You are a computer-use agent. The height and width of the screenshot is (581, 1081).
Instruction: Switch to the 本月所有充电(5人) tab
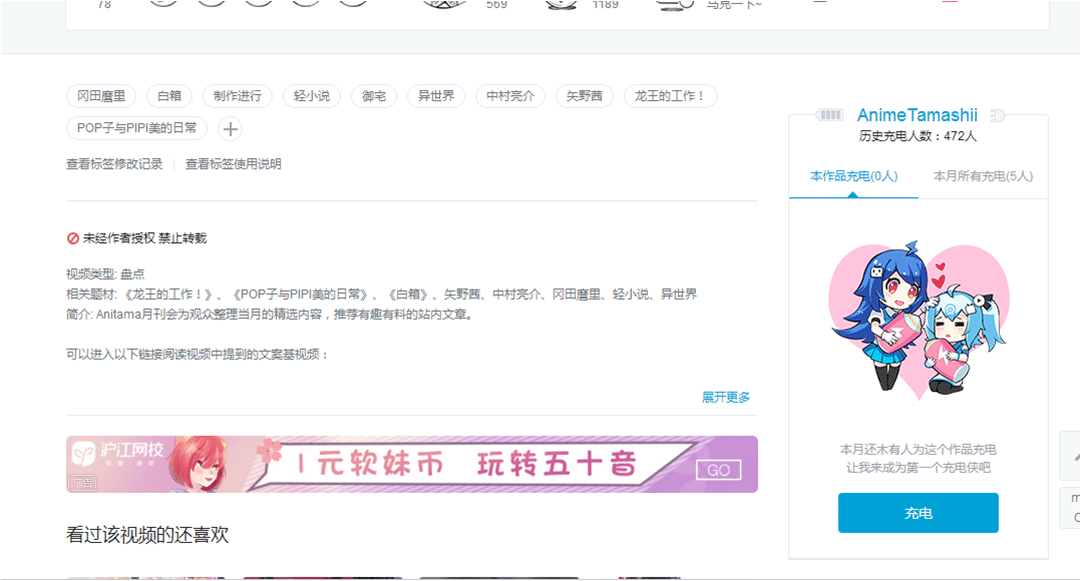click(983, 176)
